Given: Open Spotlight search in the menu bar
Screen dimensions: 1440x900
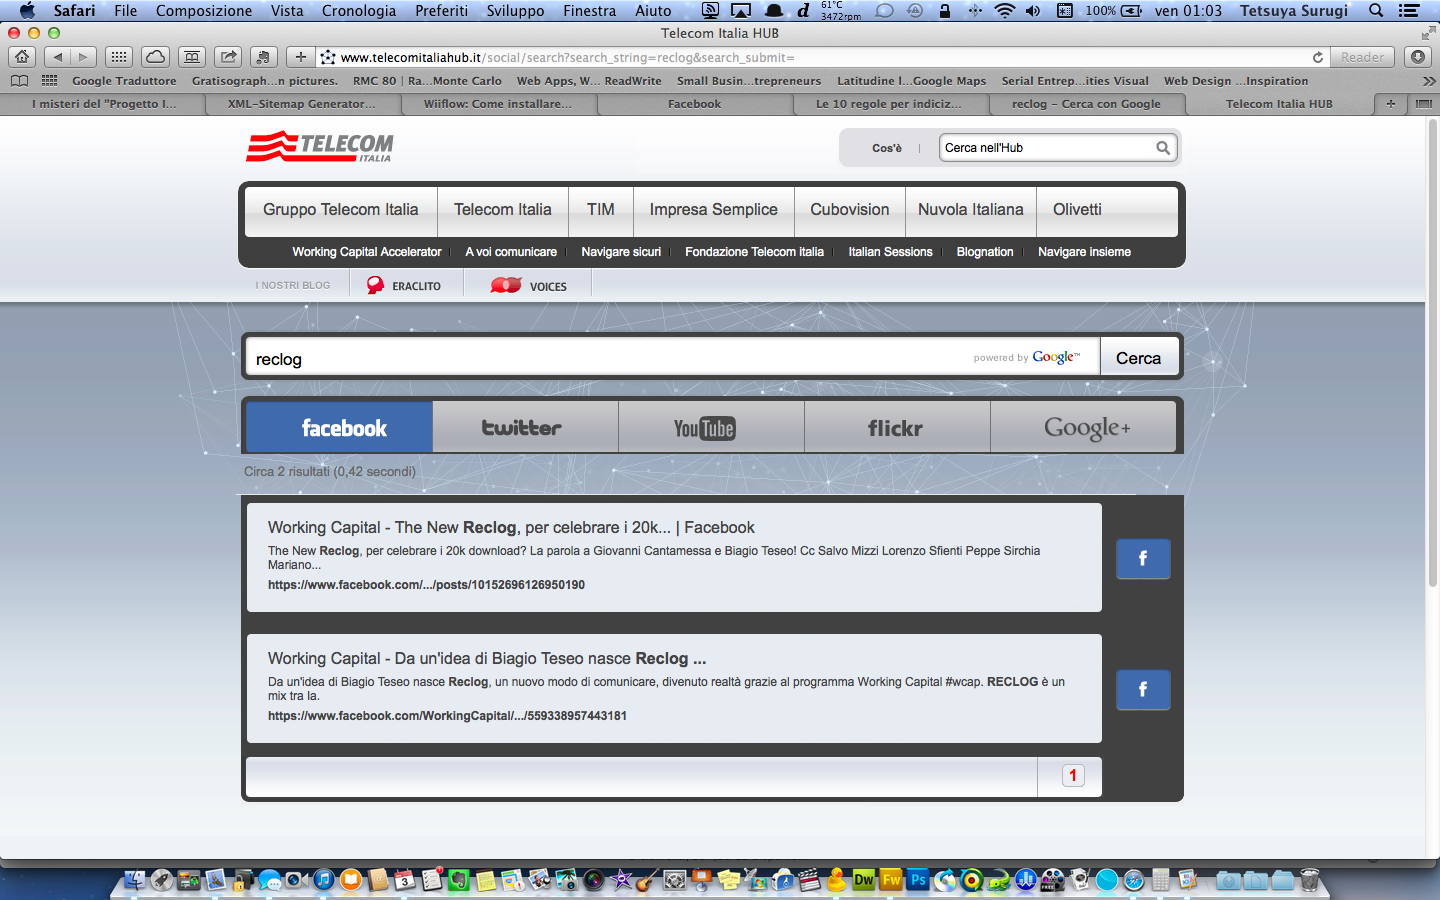Looking at the screenshot, I should 1376,11.
